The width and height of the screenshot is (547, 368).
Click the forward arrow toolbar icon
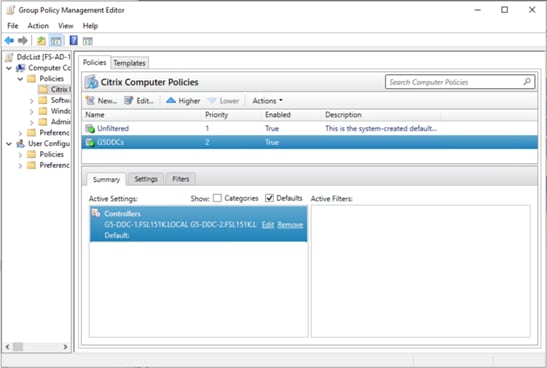(x=23, y=41)
